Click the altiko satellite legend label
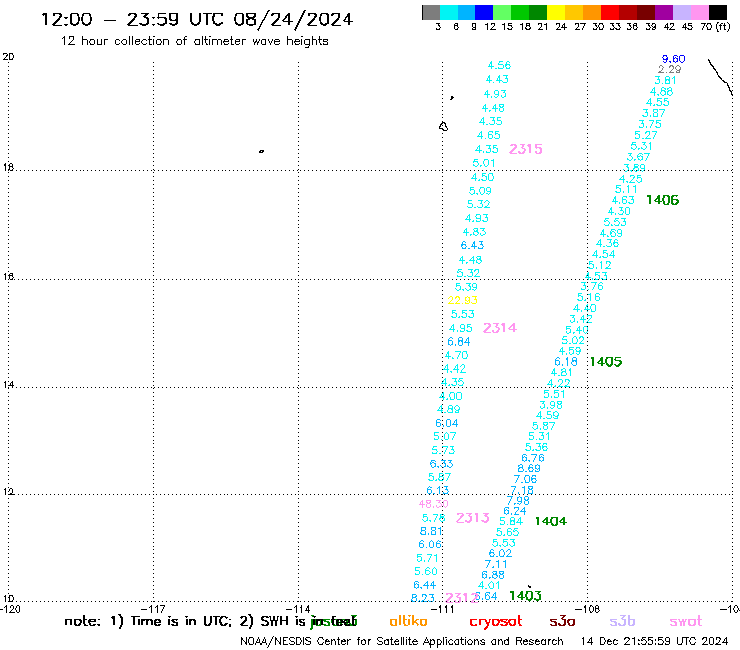Screen dimensions: 740x650 [408, 621]
